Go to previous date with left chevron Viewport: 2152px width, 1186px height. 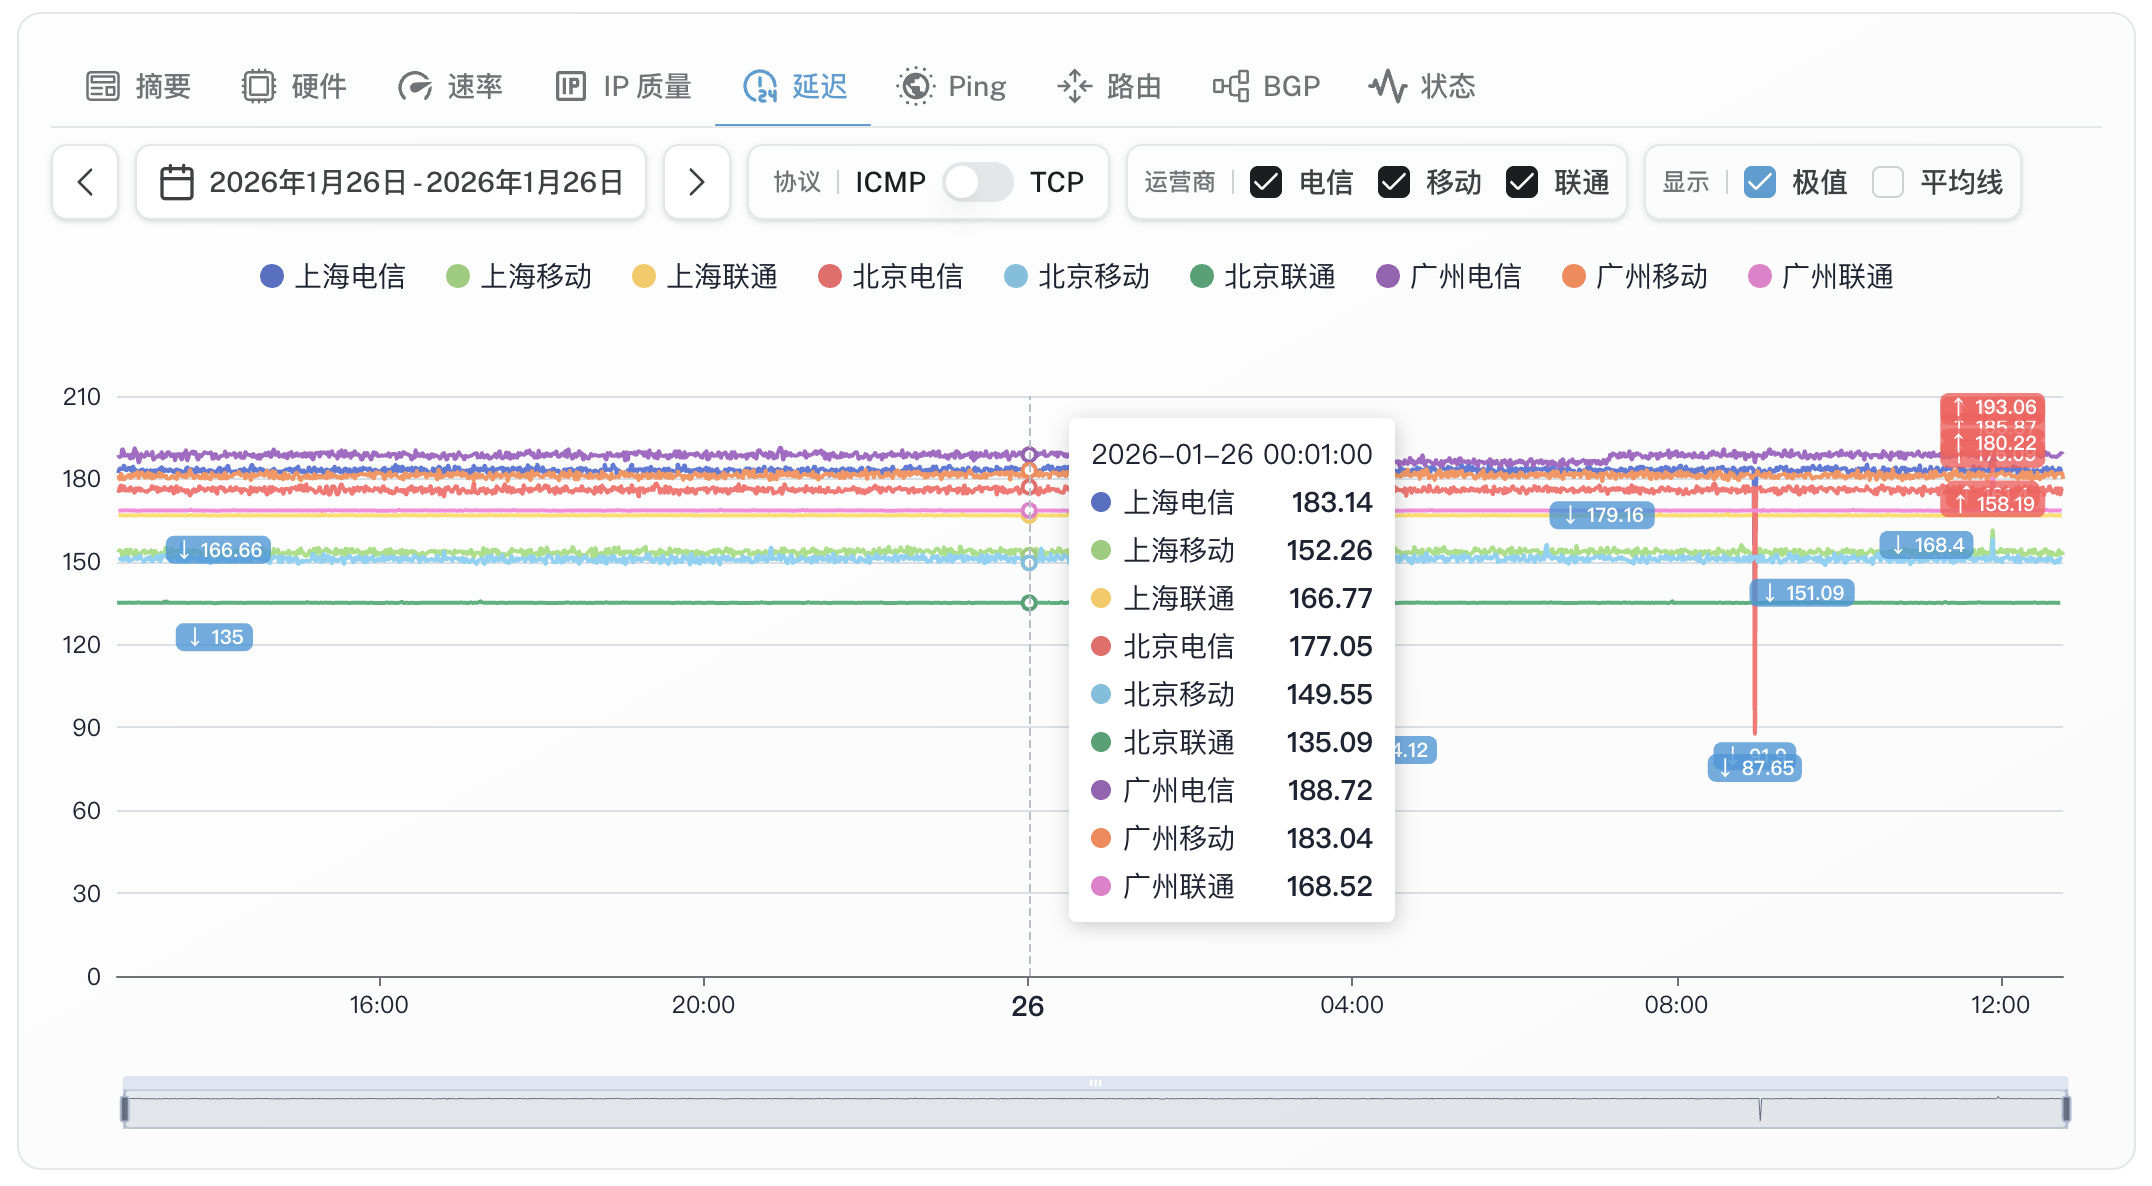86,182
